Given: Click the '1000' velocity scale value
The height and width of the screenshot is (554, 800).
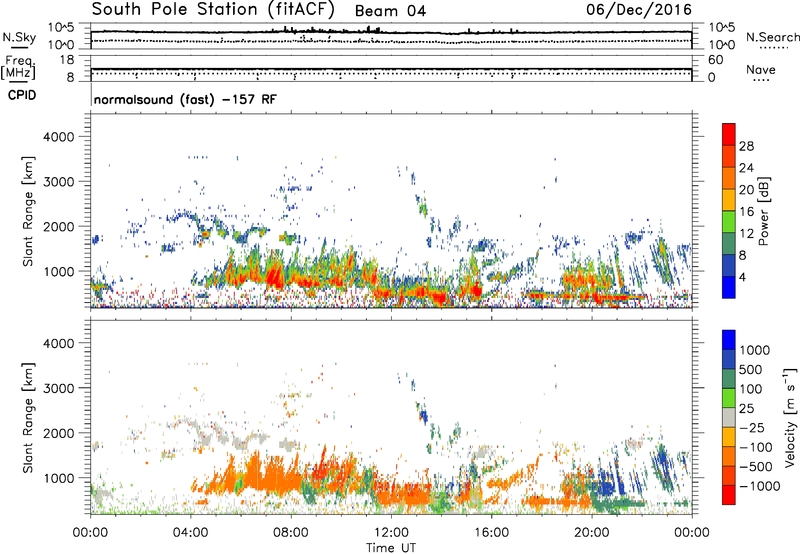Looking at the screenshot, I should 755,350.
